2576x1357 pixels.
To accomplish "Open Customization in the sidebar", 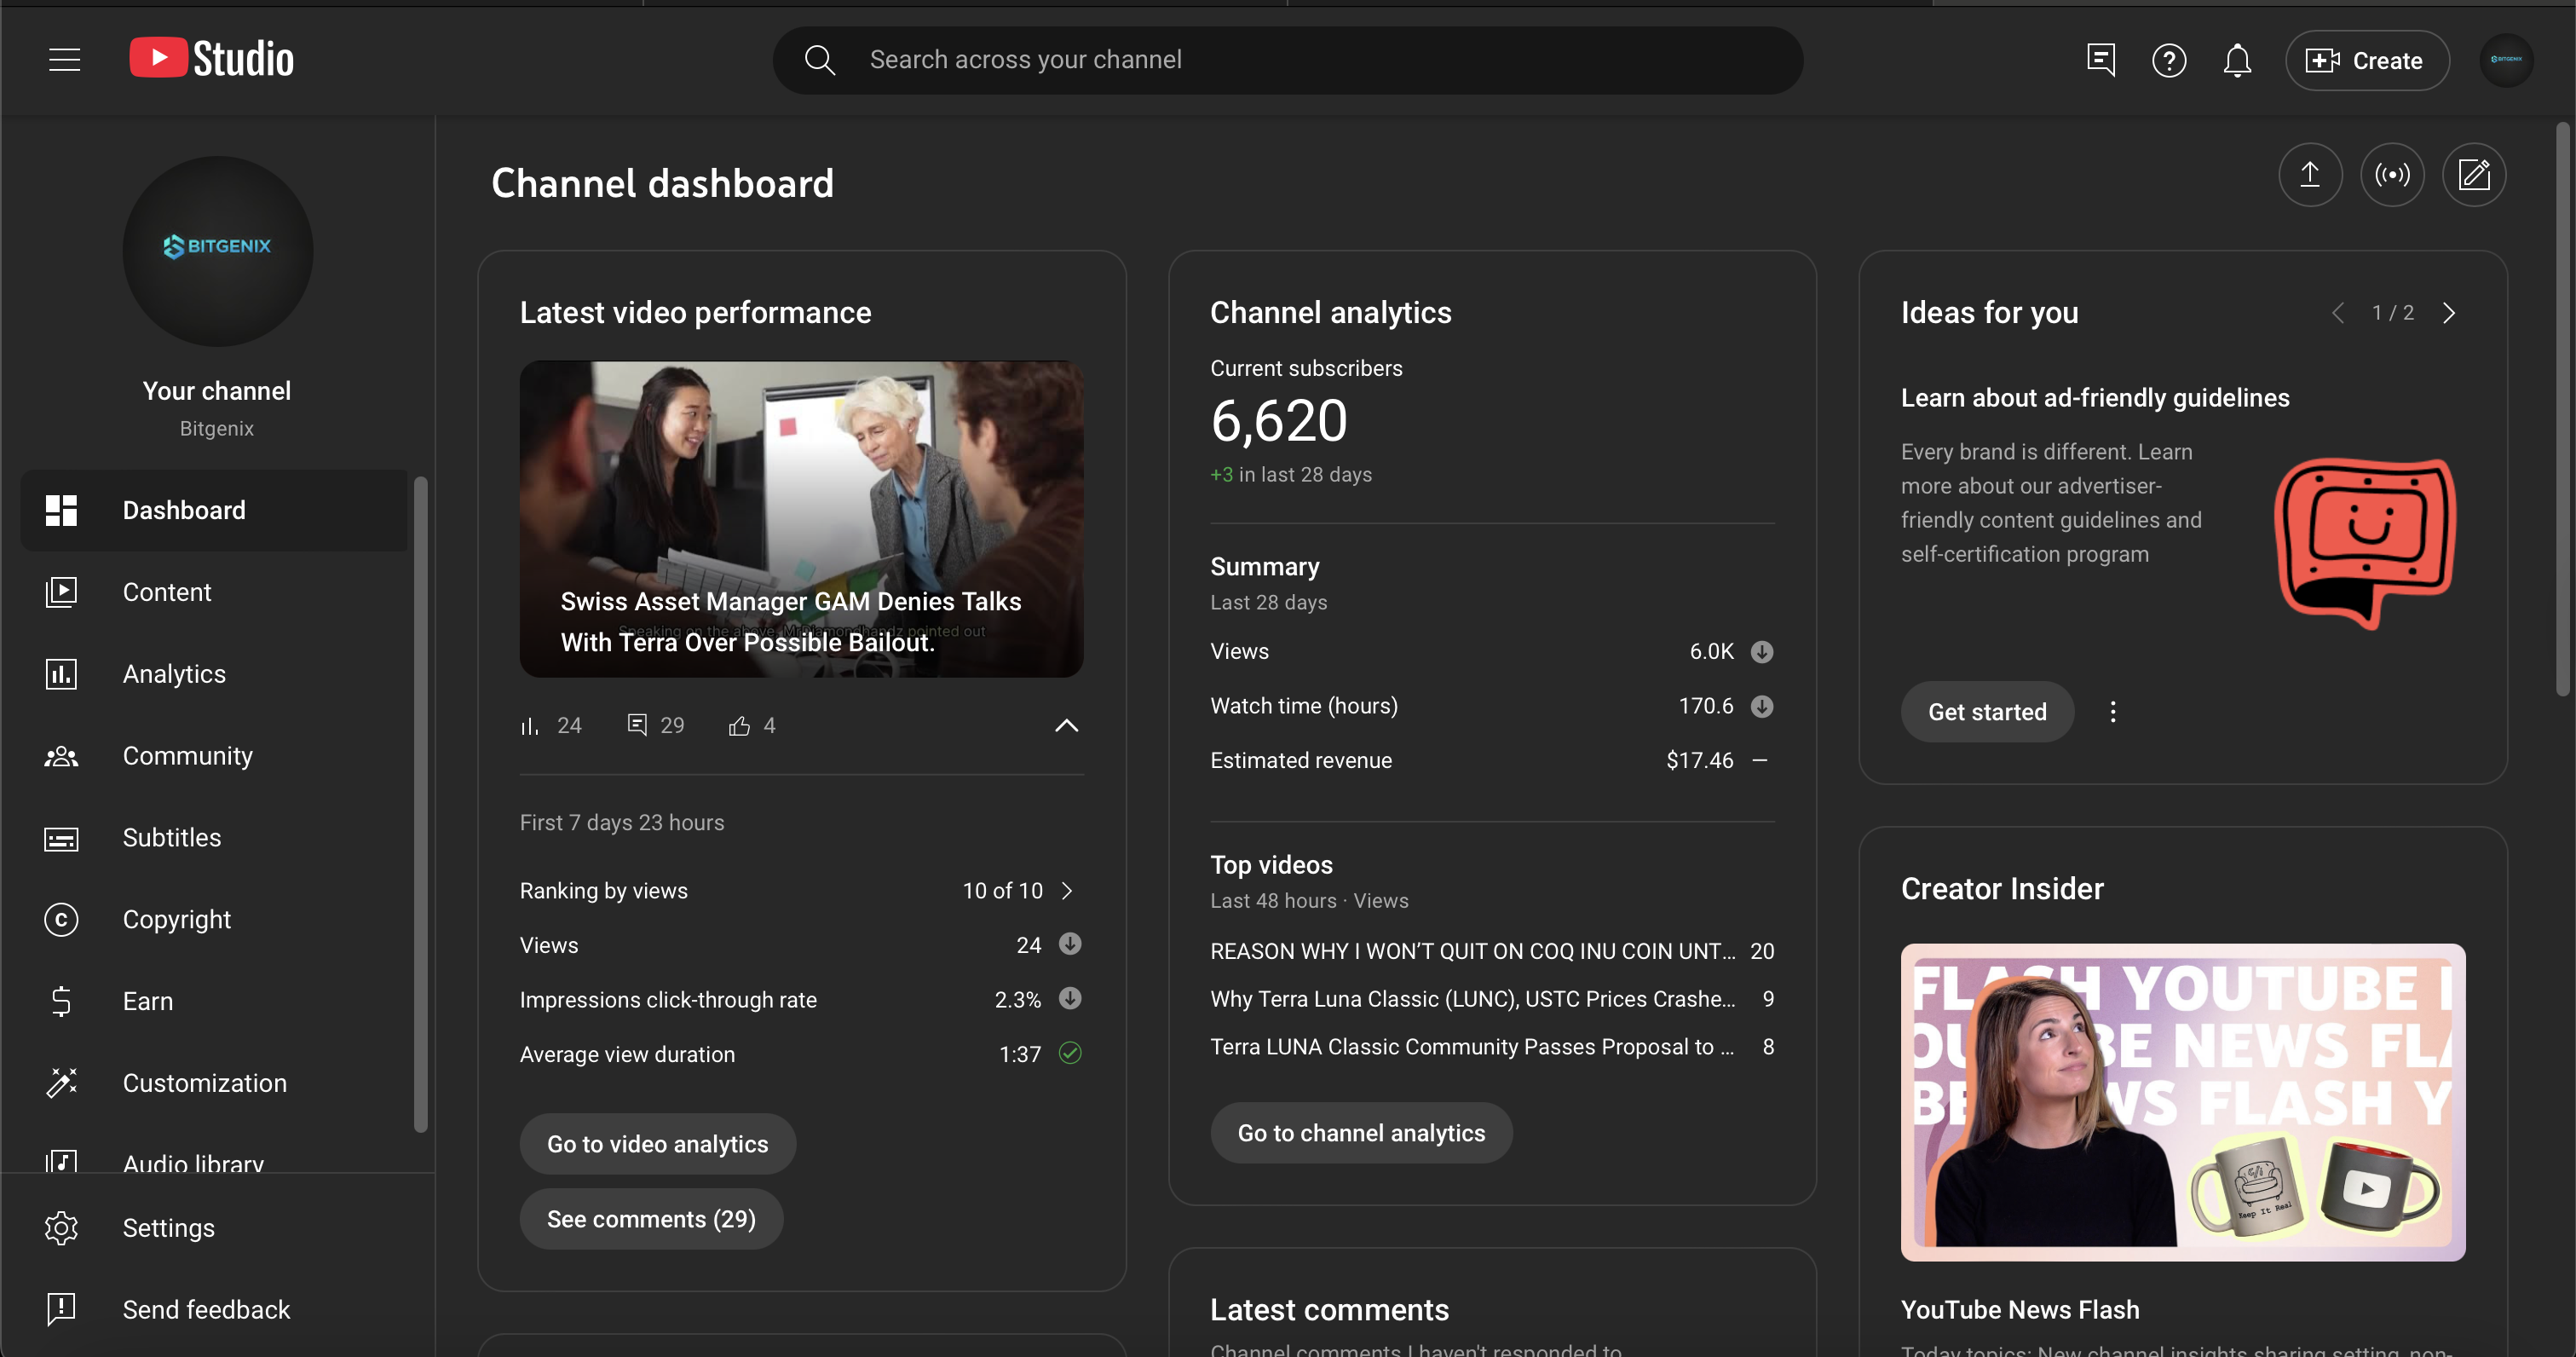I will point(214,1083).
